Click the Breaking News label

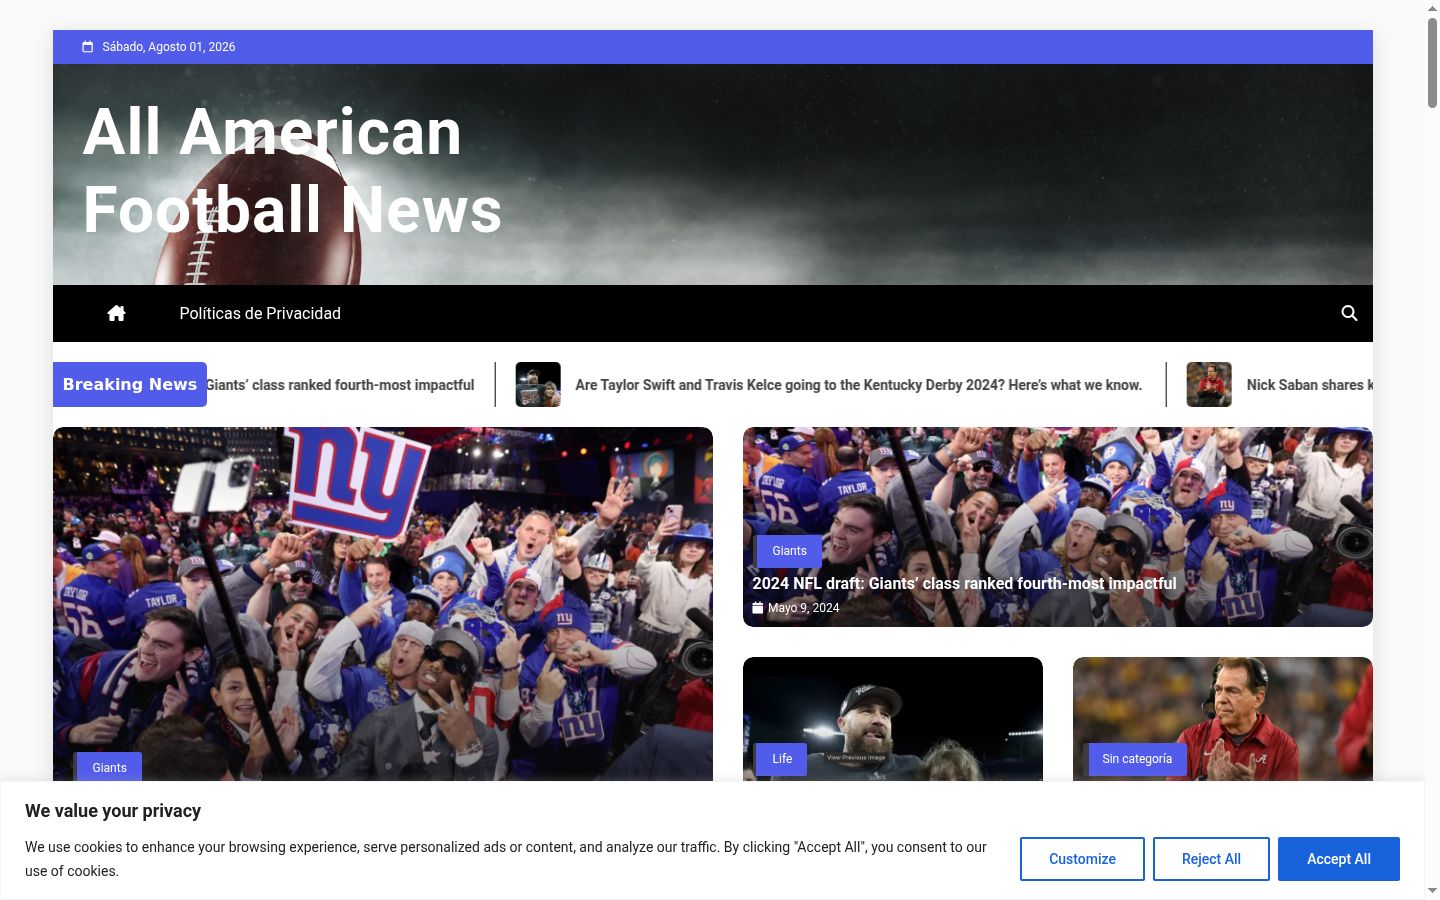(x=130, y=384)
